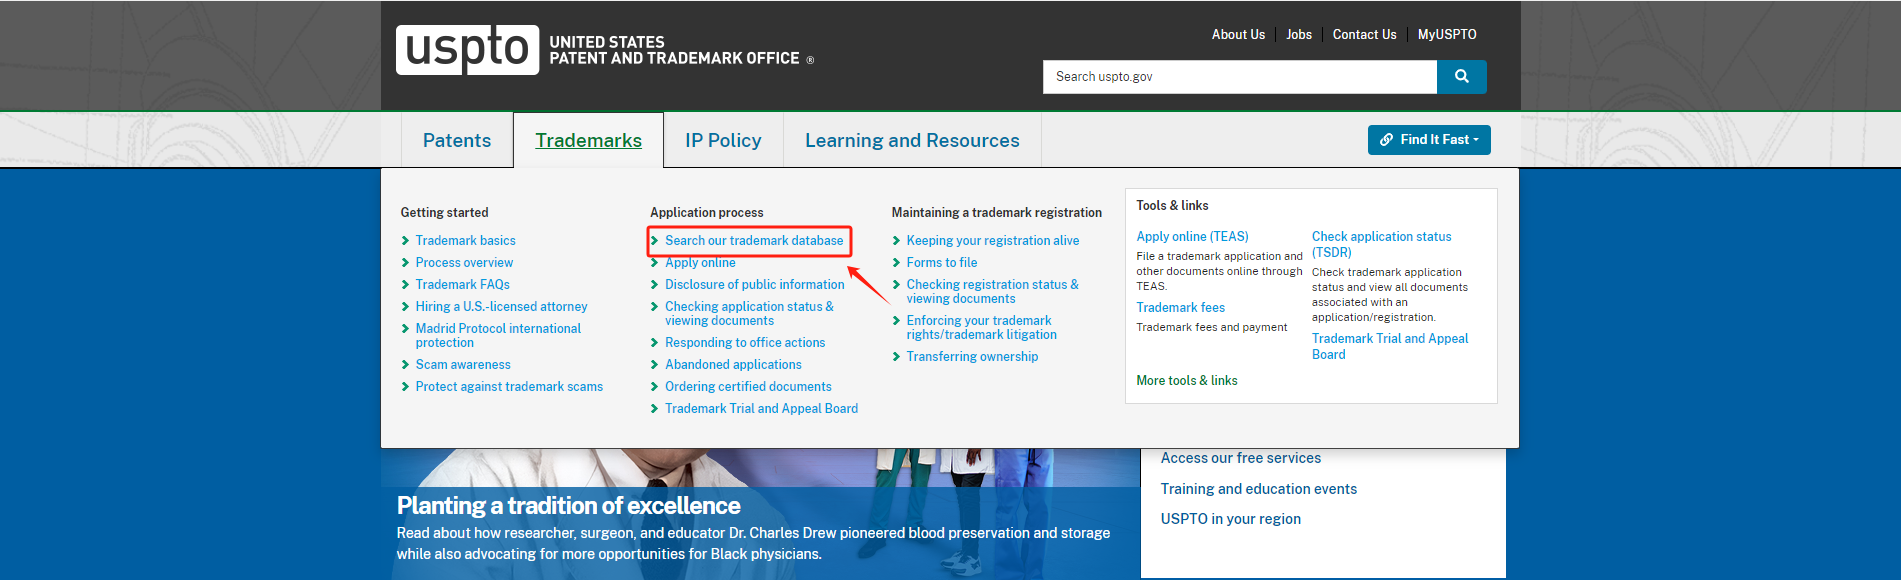Open Trademark fees tool link
The height and width of the screenshot is (580, 1901).
click(1180, 308)
